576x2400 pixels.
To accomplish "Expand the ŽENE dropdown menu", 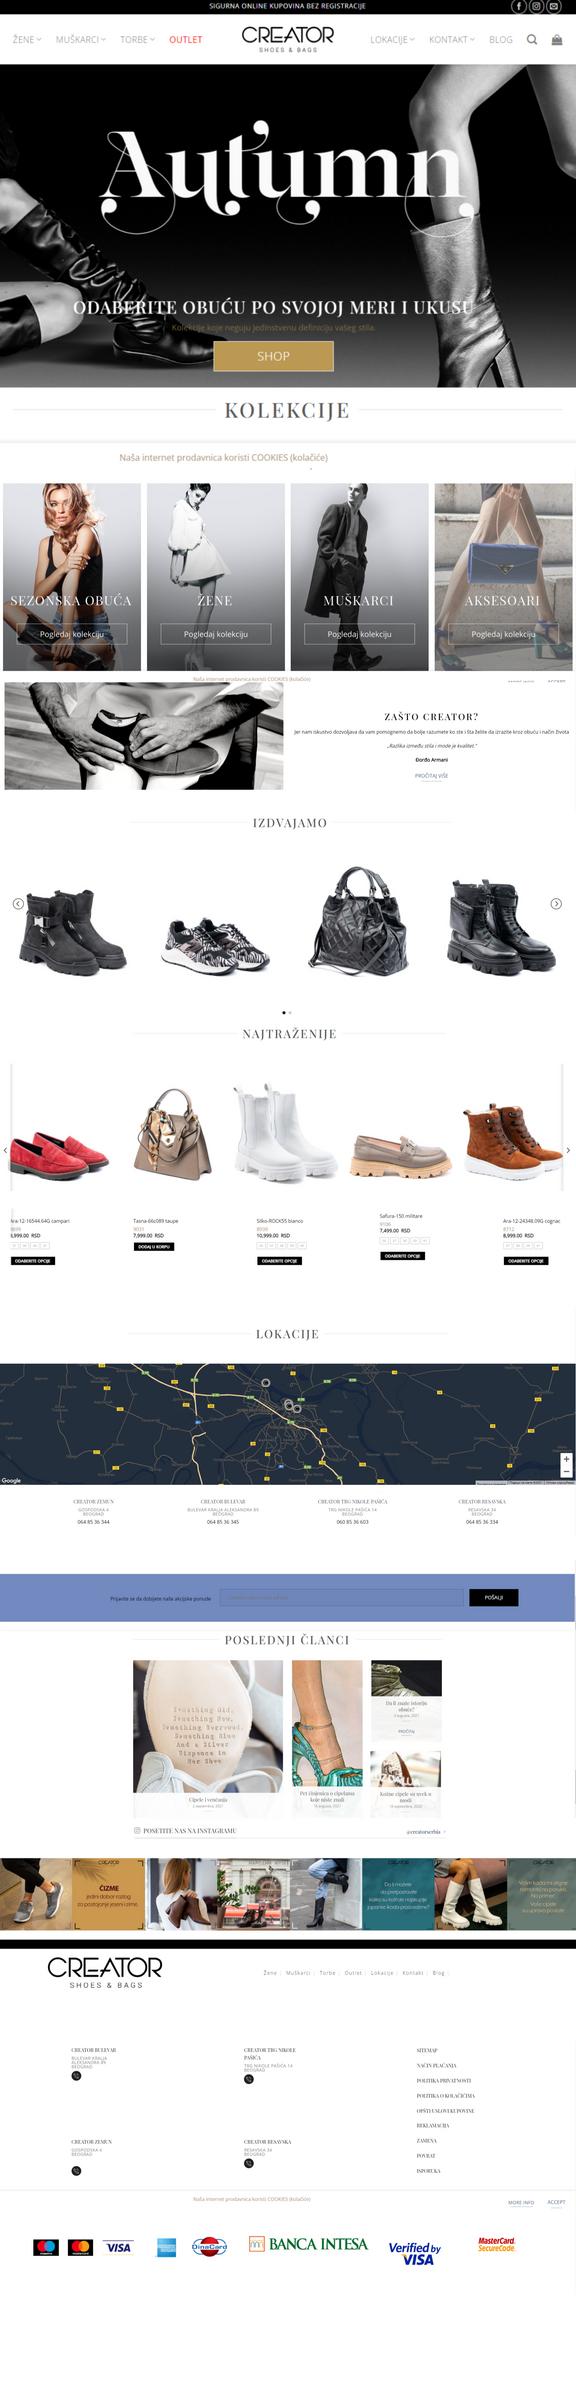I will tap(27, 40).
